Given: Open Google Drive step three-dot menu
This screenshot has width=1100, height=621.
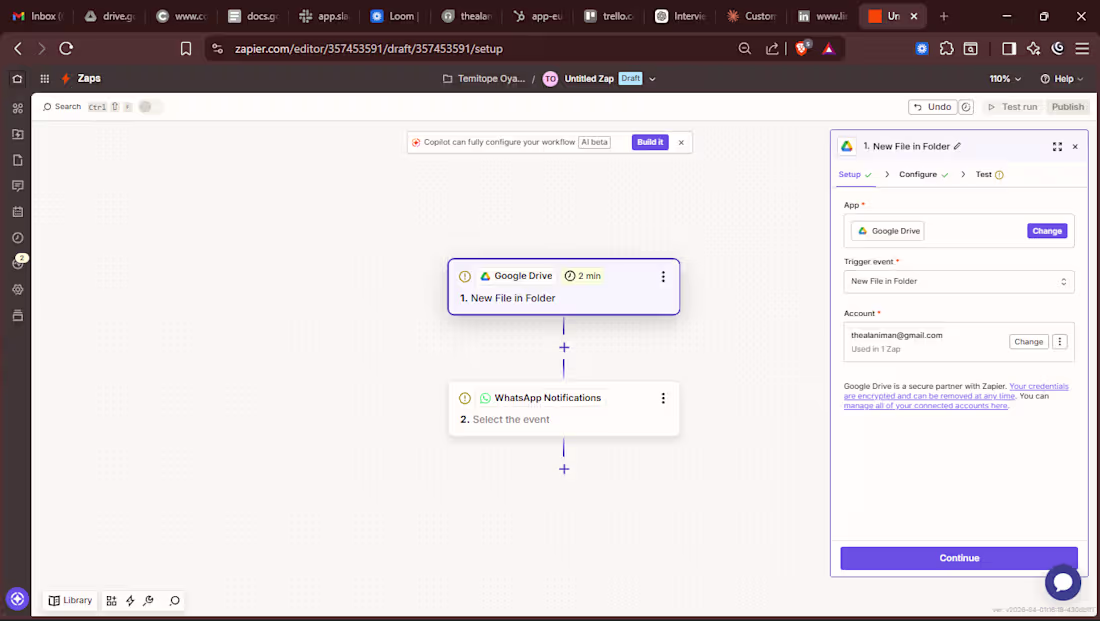Looking at the screenshot, I should (663, 276).
